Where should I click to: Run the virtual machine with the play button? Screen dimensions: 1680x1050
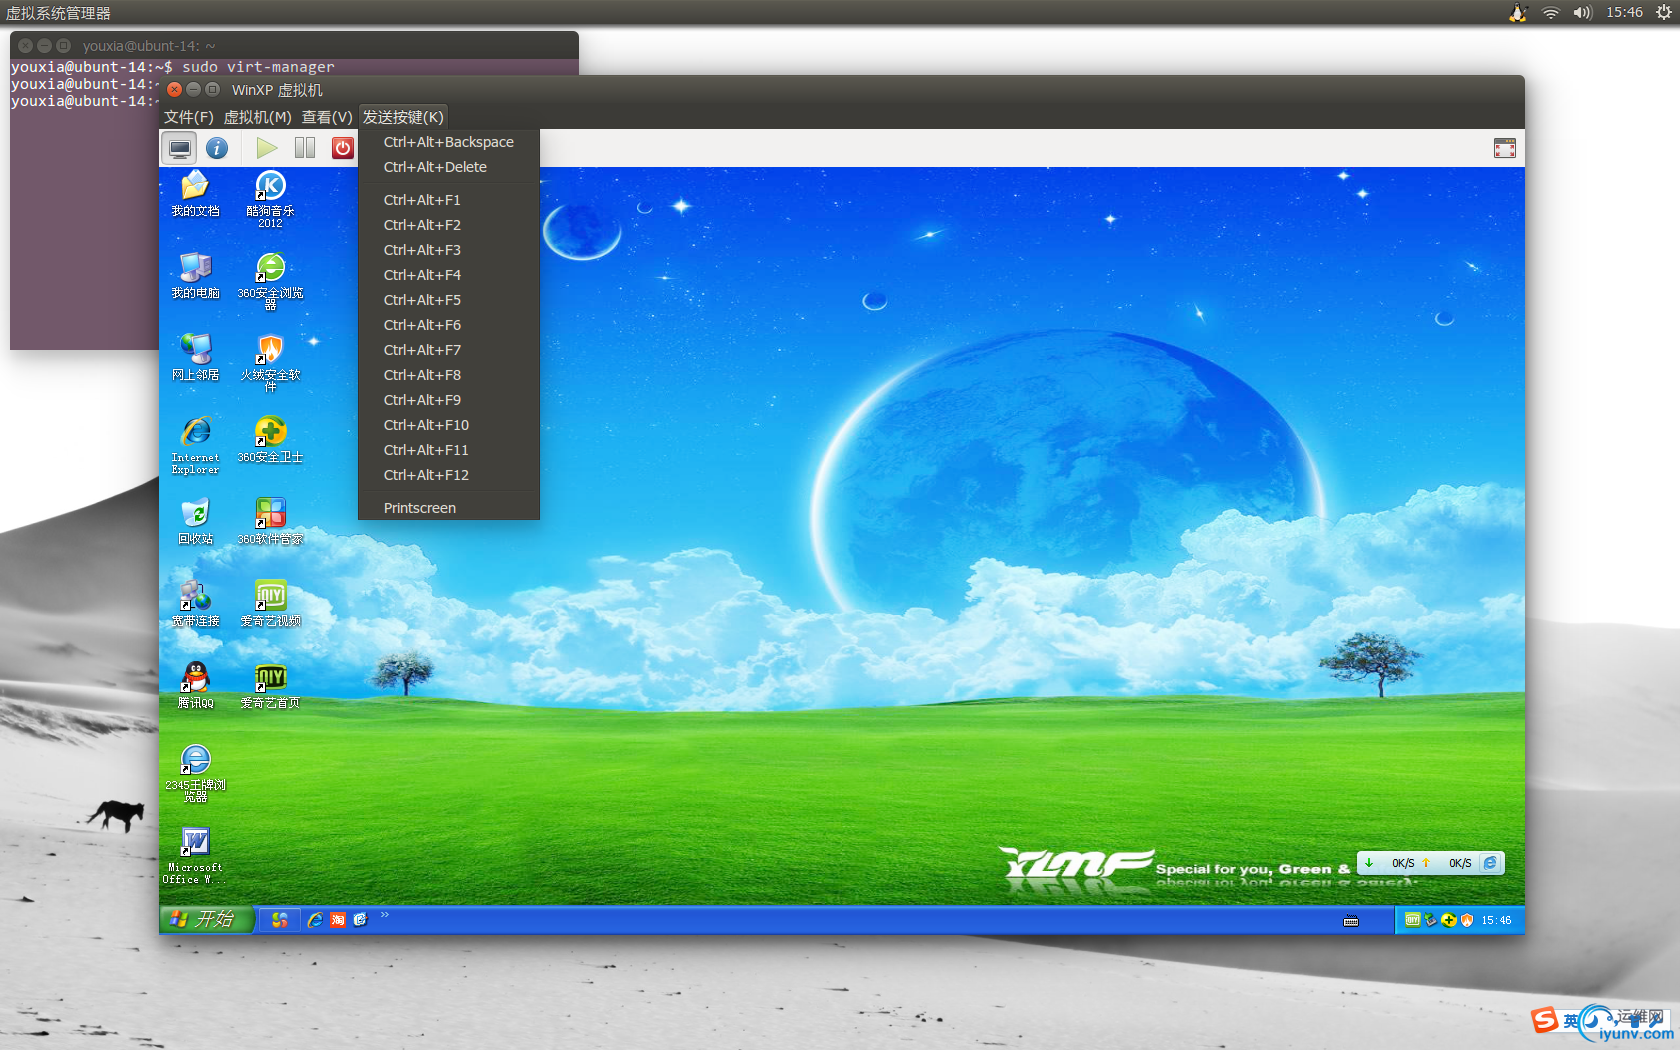(x=266, y=148)
